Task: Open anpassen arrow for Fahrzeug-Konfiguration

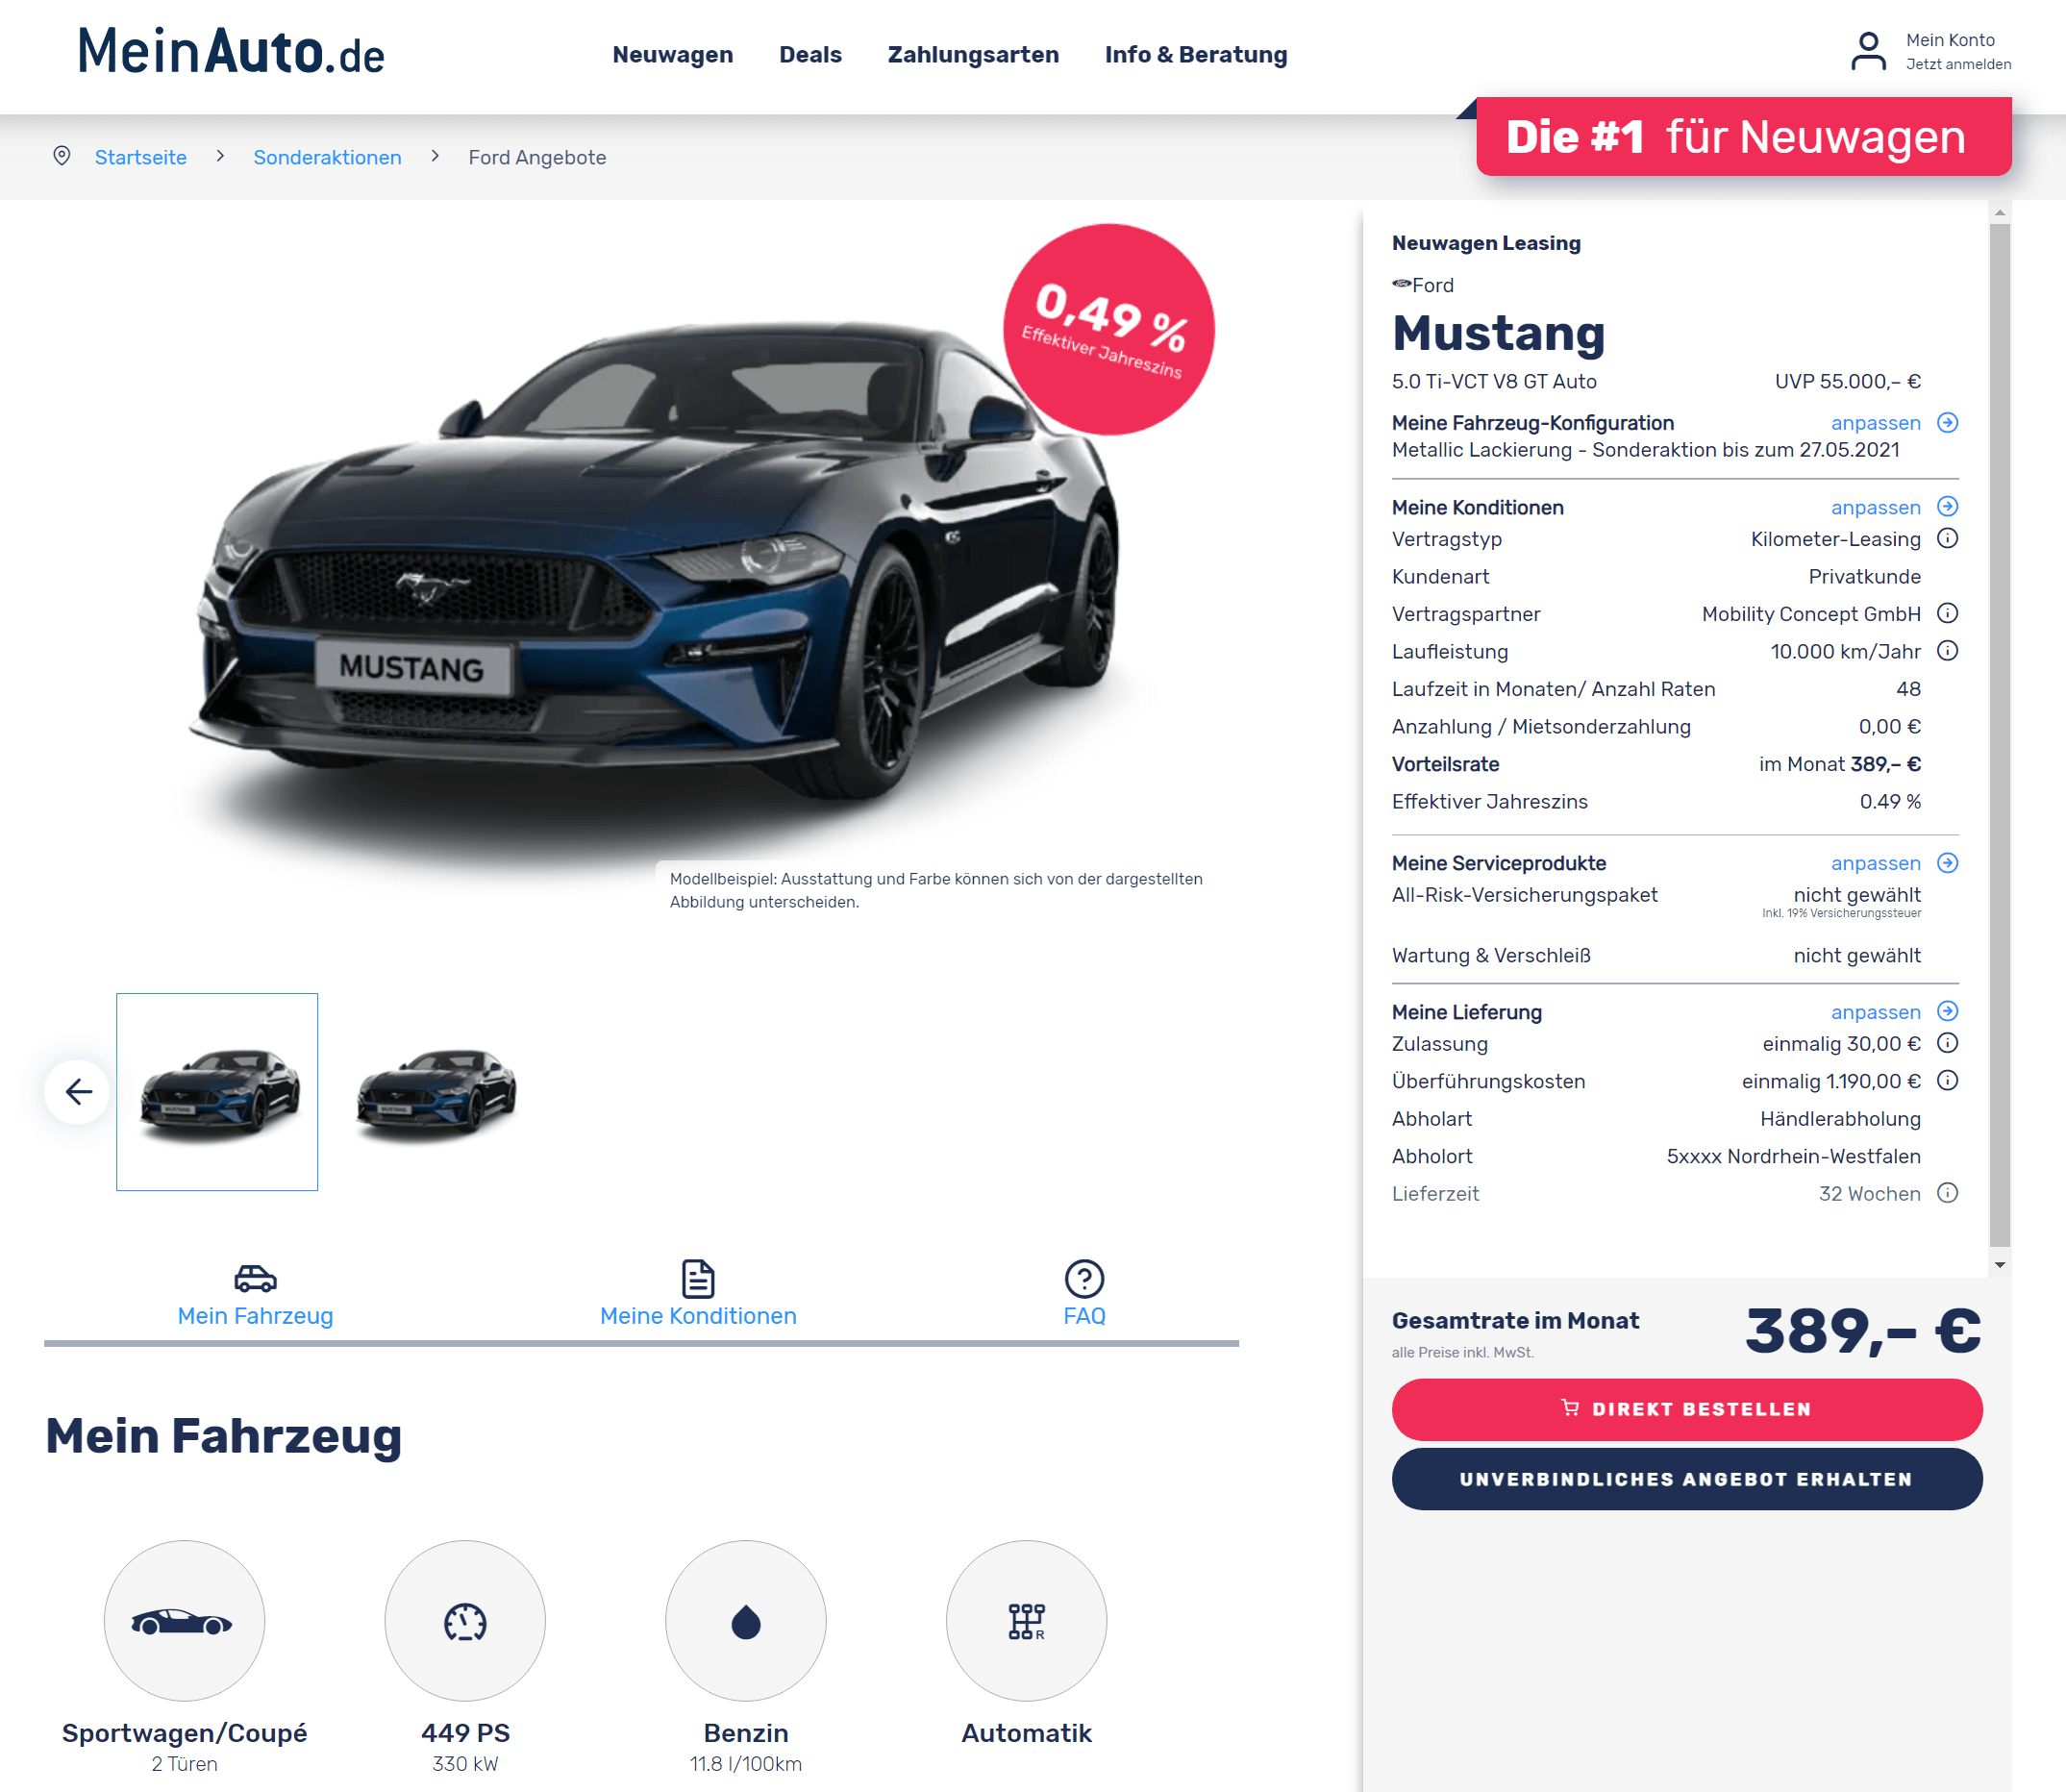Action: click(1947, 423)
